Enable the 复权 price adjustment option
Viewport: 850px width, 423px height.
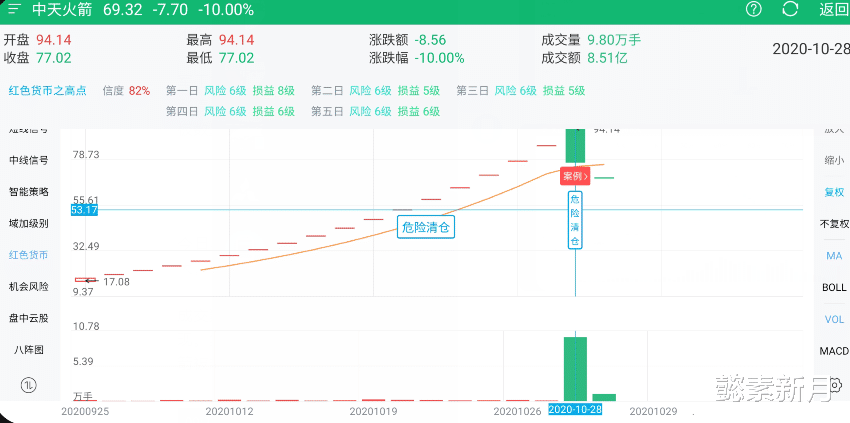[x=834, y=192]
